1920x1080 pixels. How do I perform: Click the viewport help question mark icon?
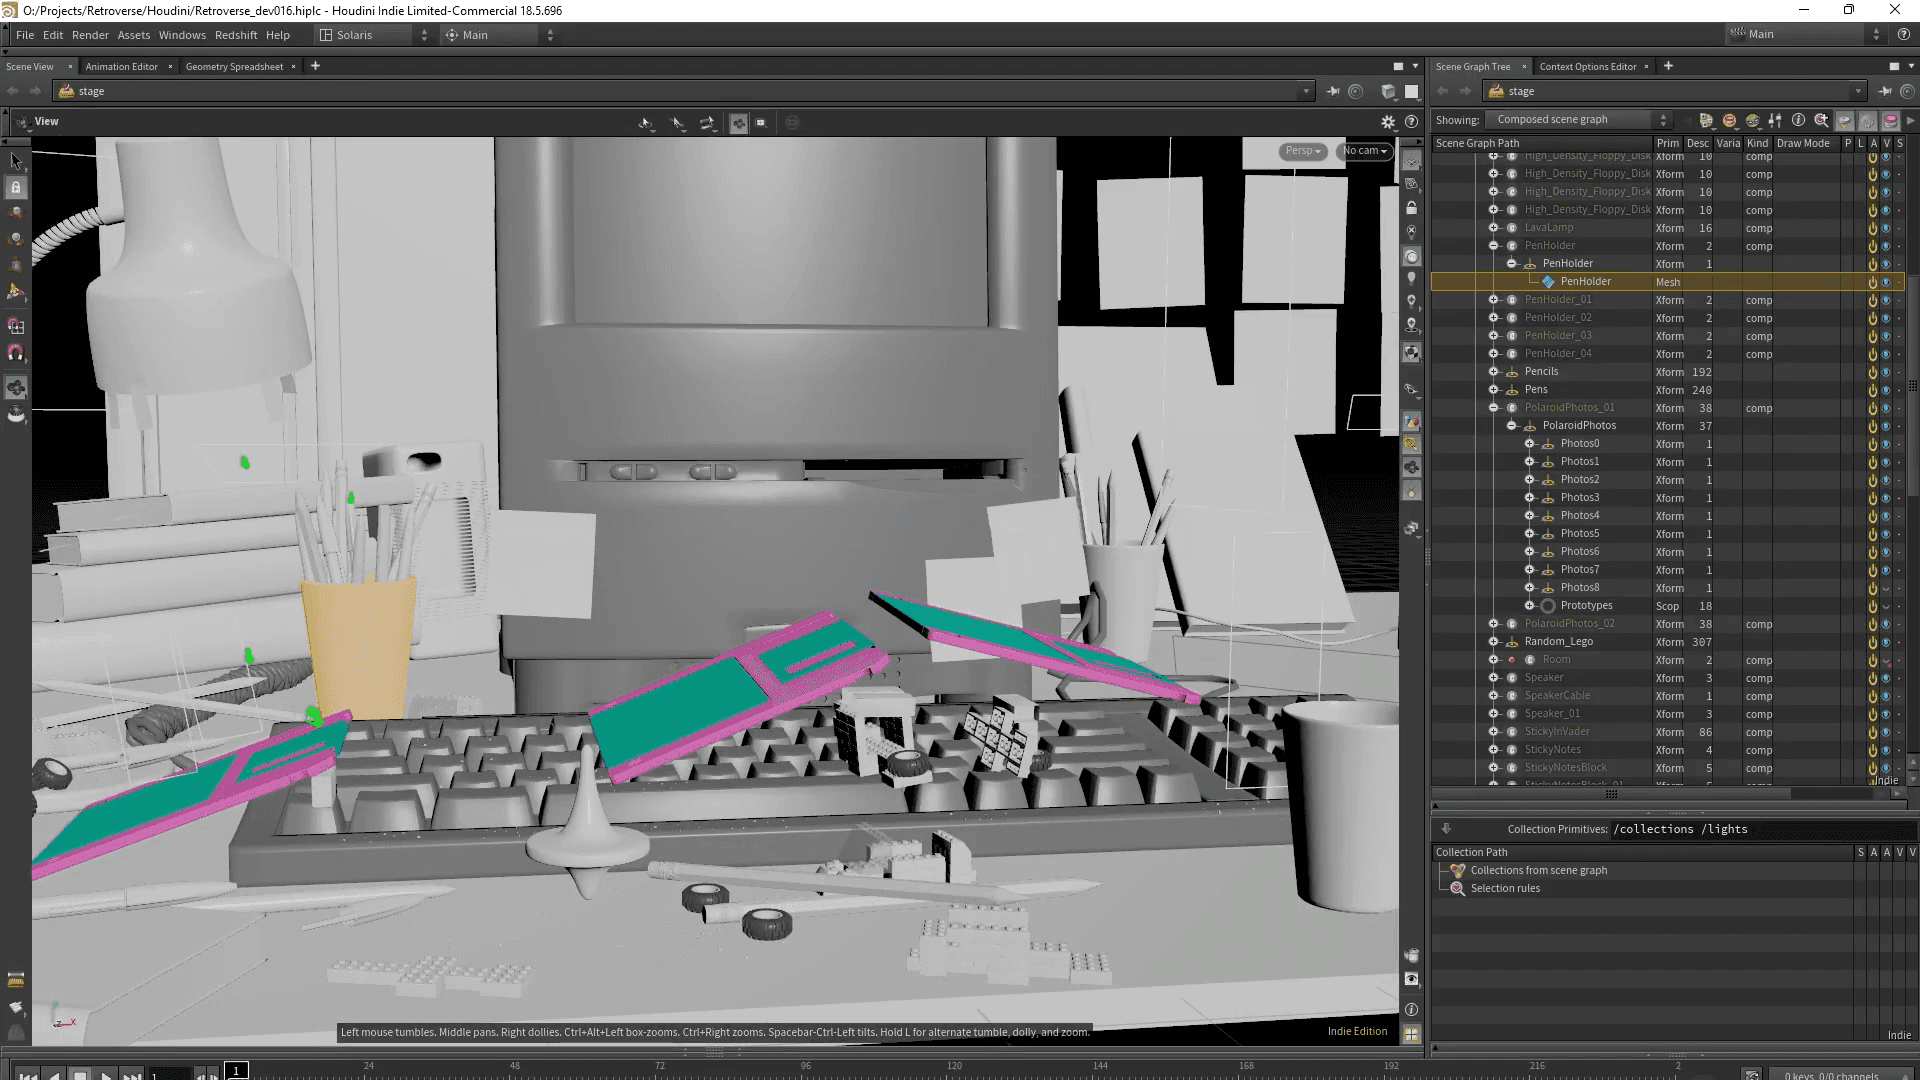[1411, 122]
